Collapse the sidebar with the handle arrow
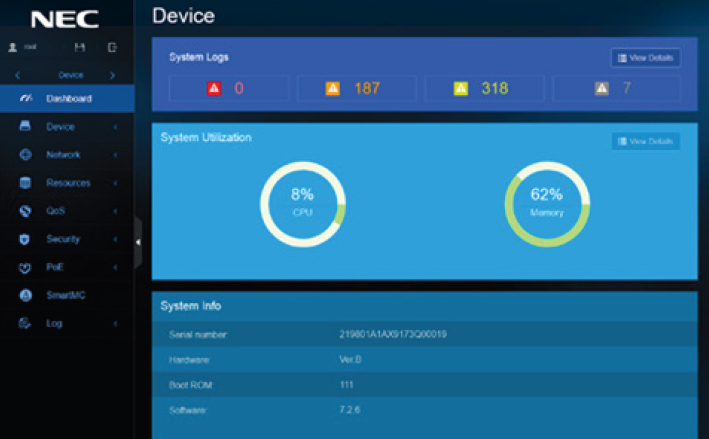The width and height of the screenshot is (709, 439). coord(138,242)
